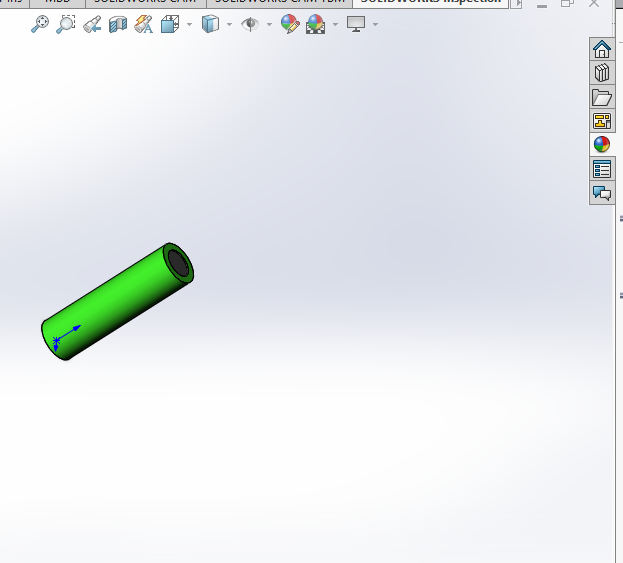623x563 pixels.
Task: Expand the View Orientation dropdown arrow
Action: tap(190, 25)
